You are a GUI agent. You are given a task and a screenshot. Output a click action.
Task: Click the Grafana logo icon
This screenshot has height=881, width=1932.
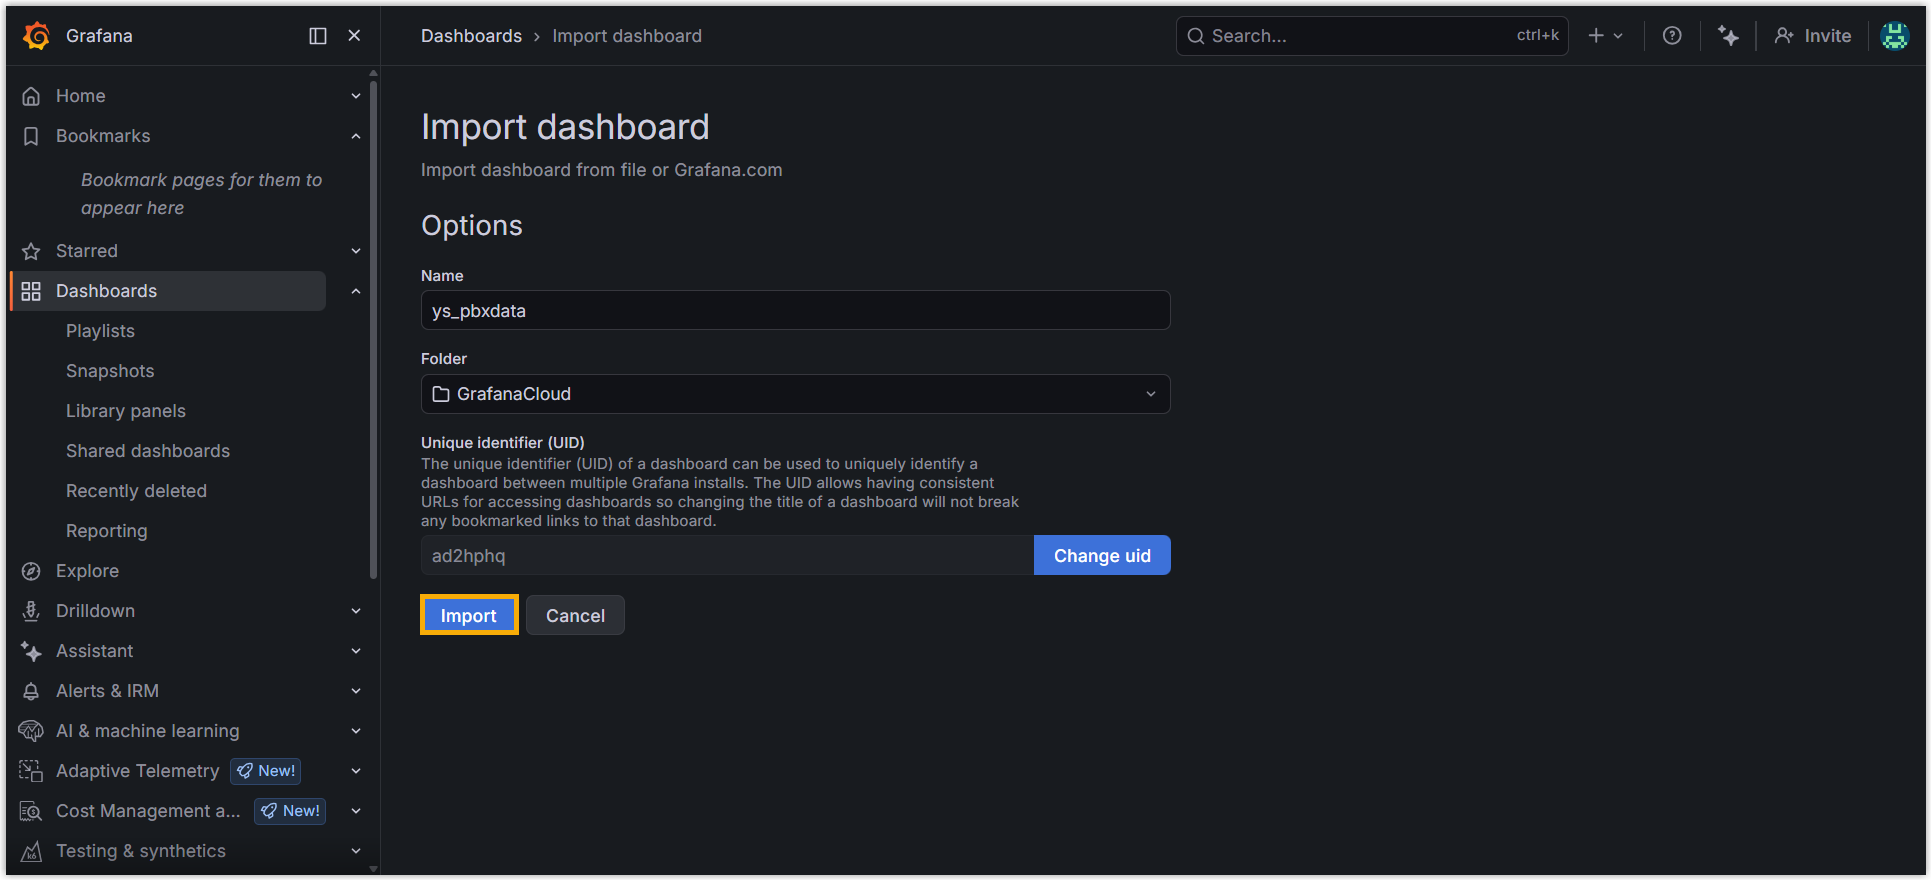(x=37, y=36)
